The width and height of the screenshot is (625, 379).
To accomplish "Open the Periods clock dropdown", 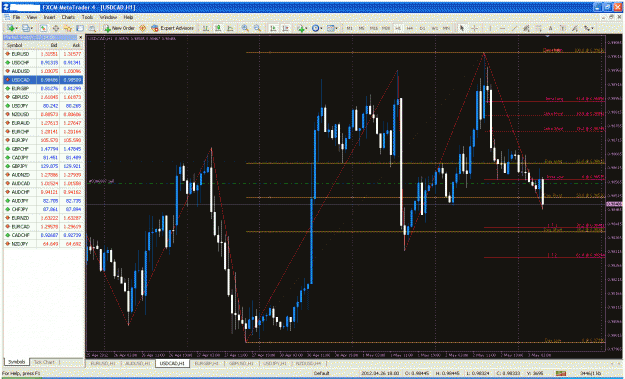I will (316, 28).
